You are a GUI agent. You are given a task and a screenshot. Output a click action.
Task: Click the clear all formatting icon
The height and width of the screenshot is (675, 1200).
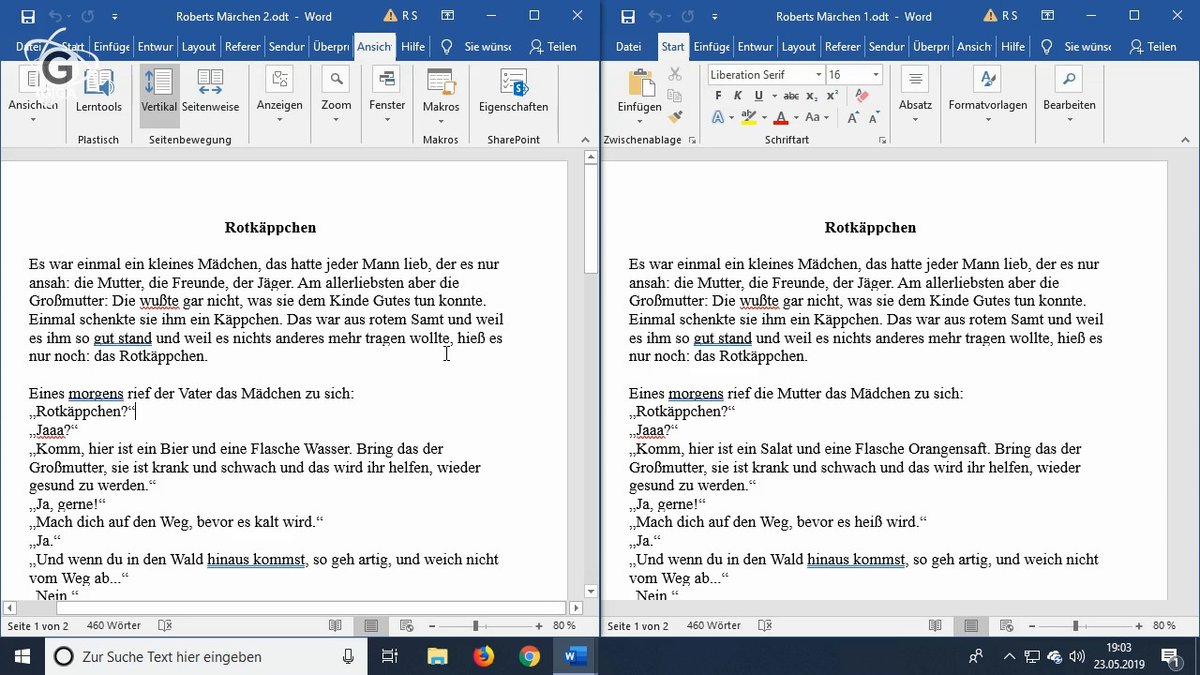(862, 94)
